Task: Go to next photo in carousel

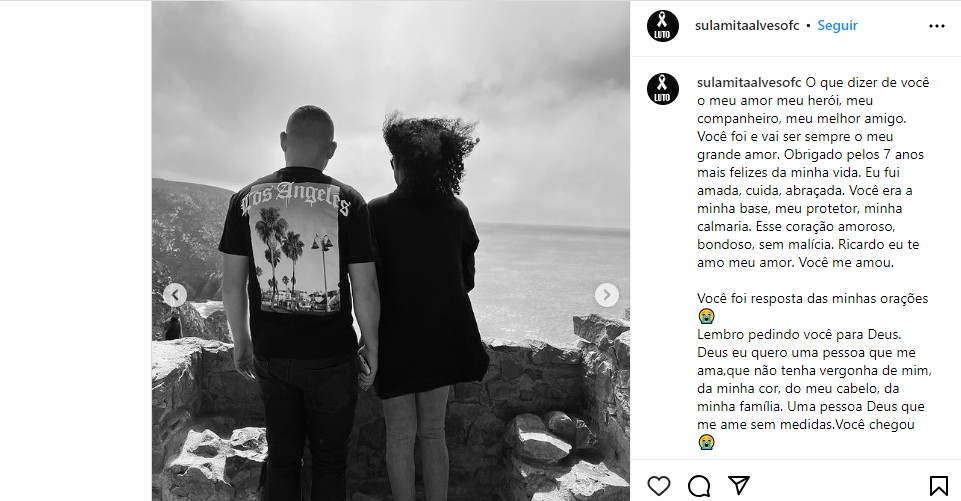Action: click(x=606, y=295)
